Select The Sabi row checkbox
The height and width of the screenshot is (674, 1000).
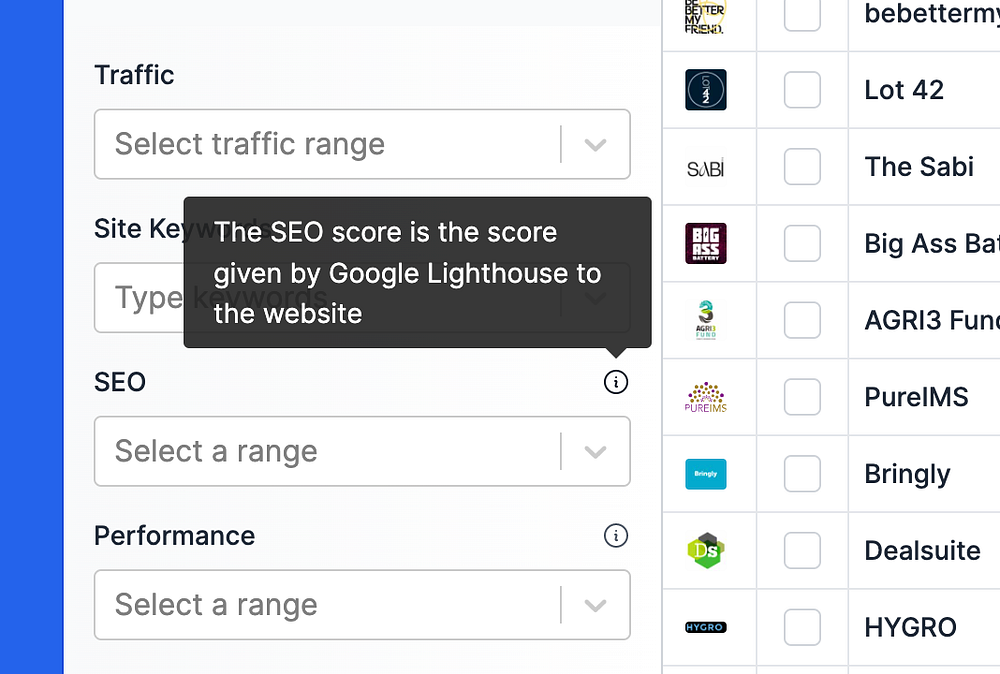pyautogui.click(x=802, y=167)
